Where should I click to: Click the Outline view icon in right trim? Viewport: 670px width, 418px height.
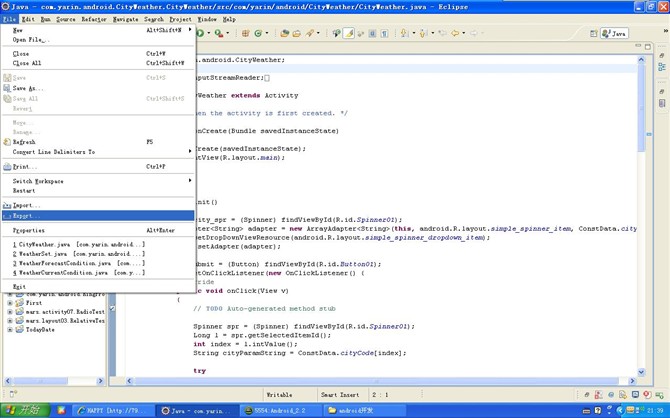coord(662,67)
